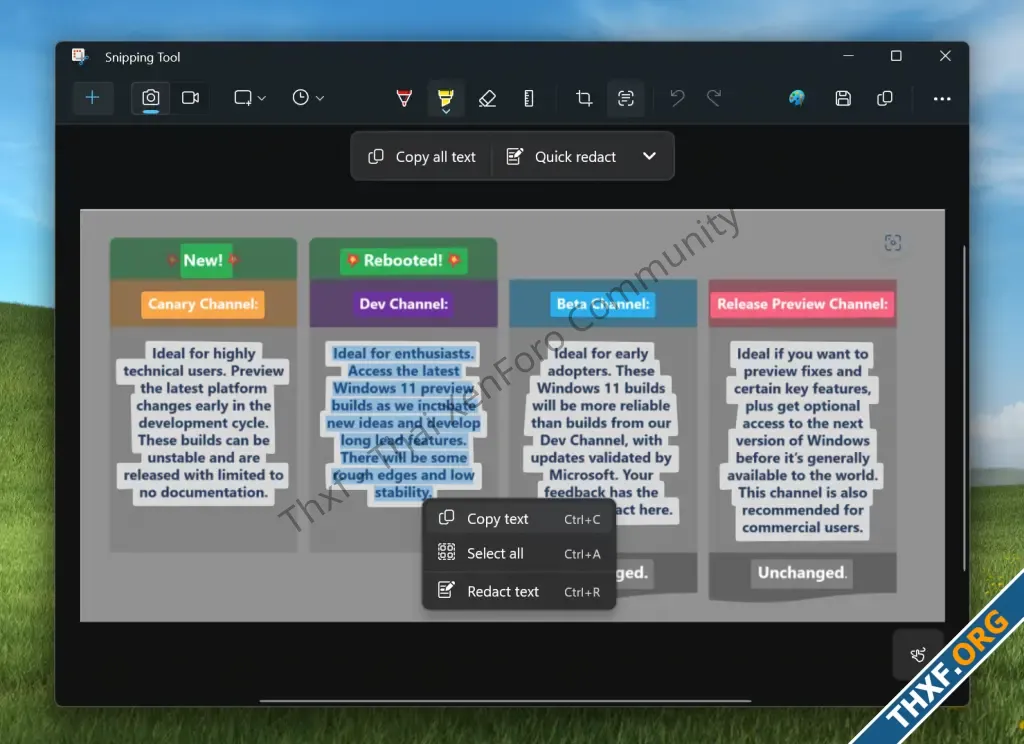Click the Undo arrow
Screen dimensions: 1024x744
pos(677,99)
